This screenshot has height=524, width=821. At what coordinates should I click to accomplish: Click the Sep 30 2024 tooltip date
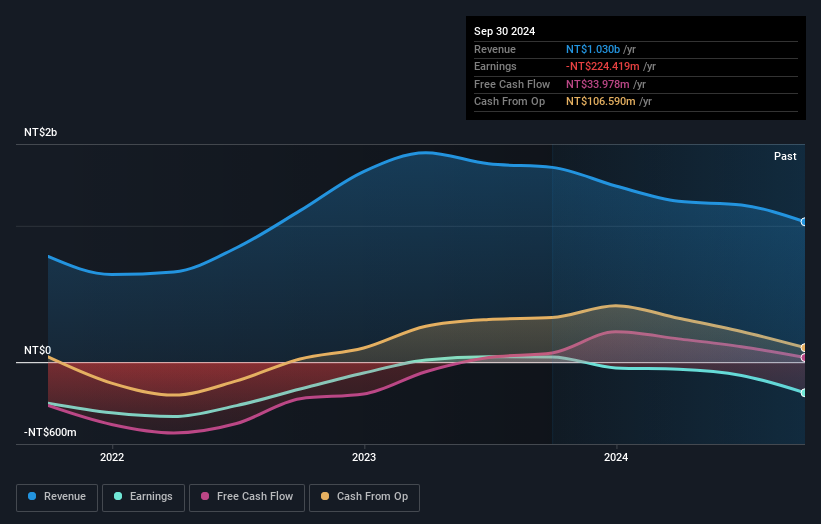[x=504, y=31]
